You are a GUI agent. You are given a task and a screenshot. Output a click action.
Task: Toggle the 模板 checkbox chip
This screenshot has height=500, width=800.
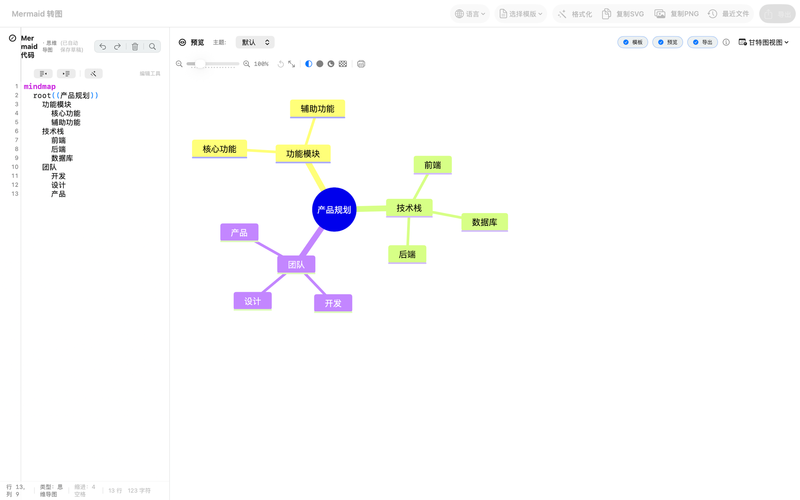[x=633, y=42]
